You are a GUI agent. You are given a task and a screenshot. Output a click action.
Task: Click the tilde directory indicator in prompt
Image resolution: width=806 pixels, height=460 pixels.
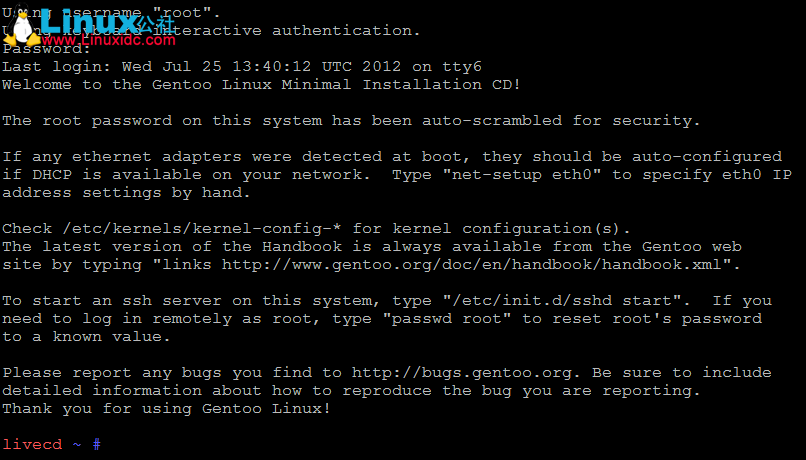point(77,445)
